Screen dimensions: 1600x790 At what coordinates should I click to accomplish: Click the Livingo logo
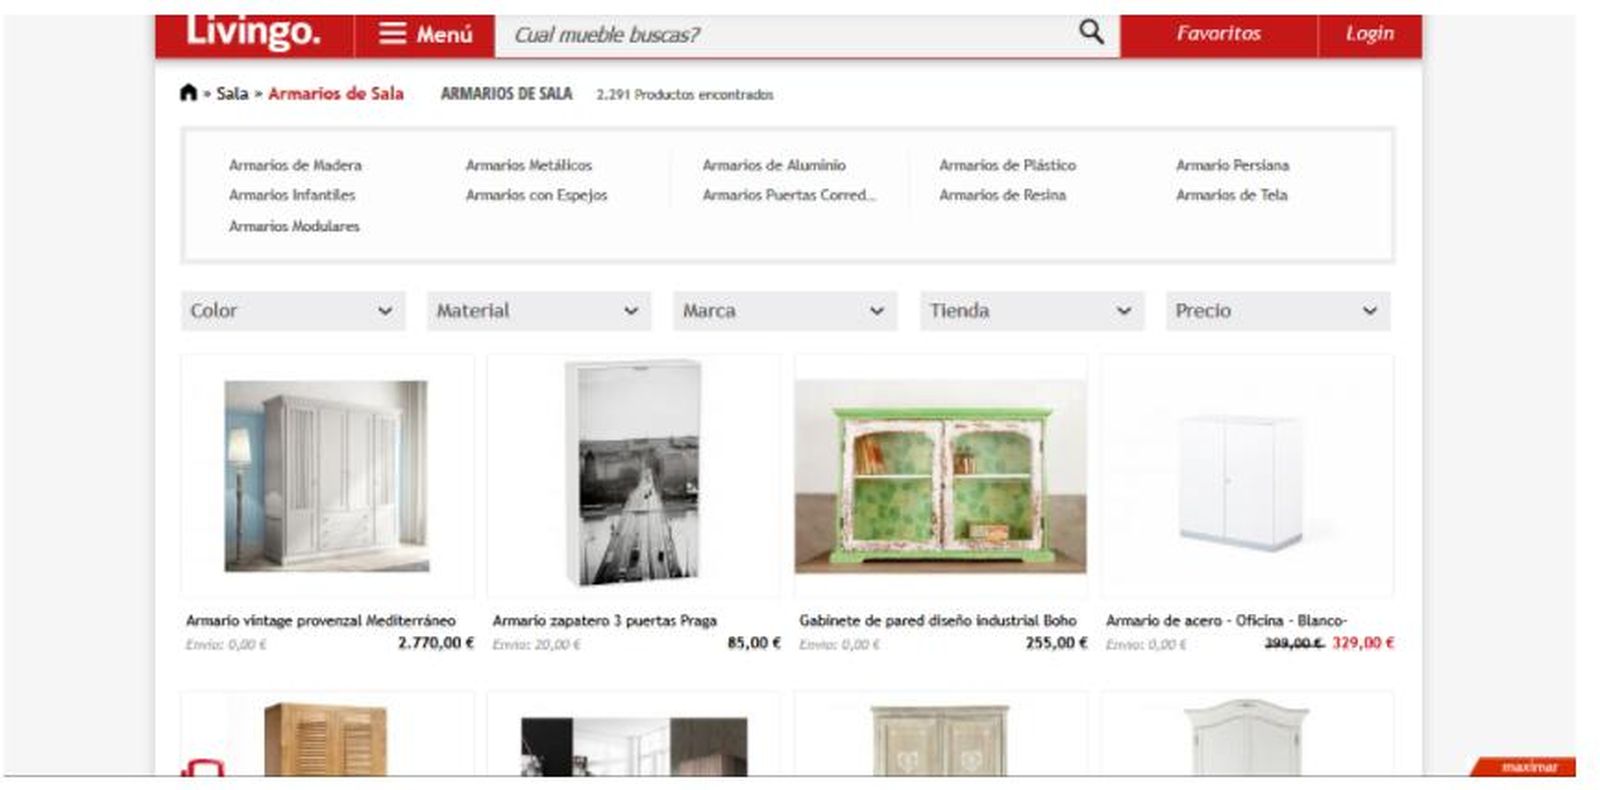tap(253, 32)
